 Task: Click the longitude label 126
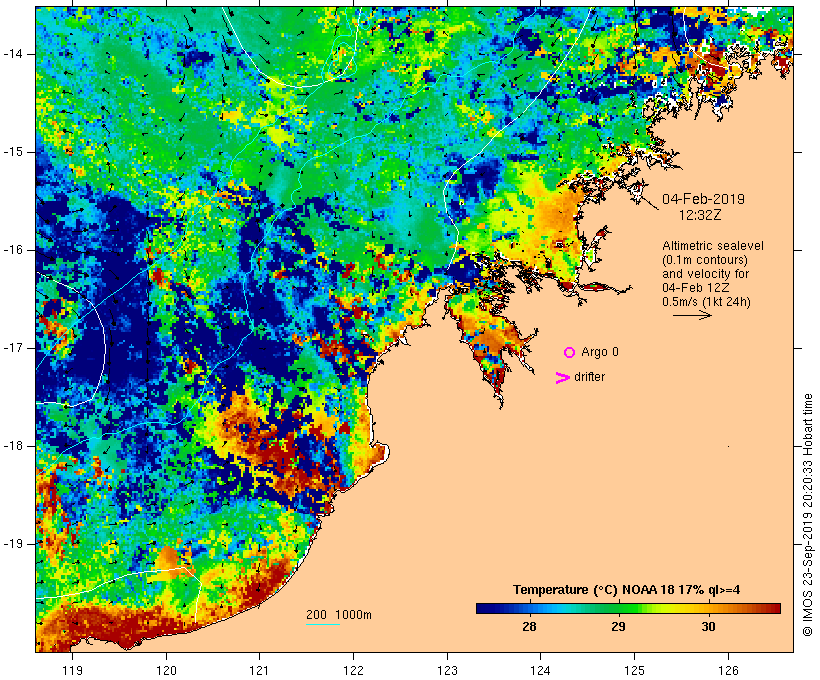[728, 670]
